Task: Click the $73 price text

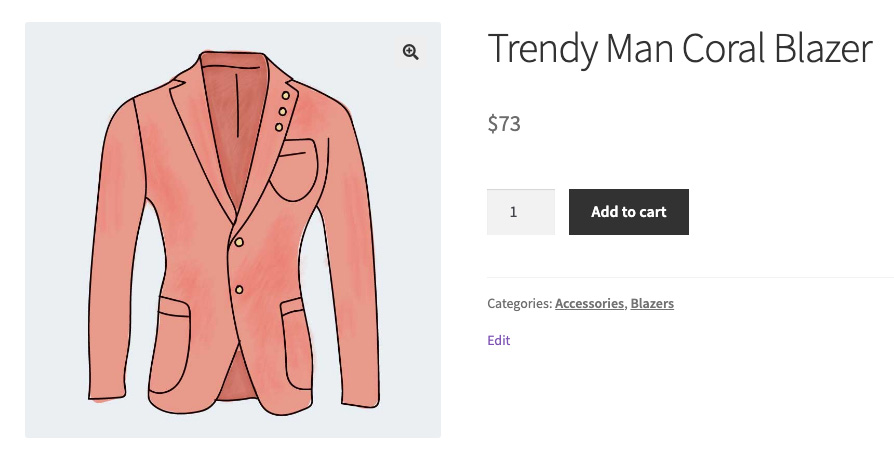Action: pos(504,124)
